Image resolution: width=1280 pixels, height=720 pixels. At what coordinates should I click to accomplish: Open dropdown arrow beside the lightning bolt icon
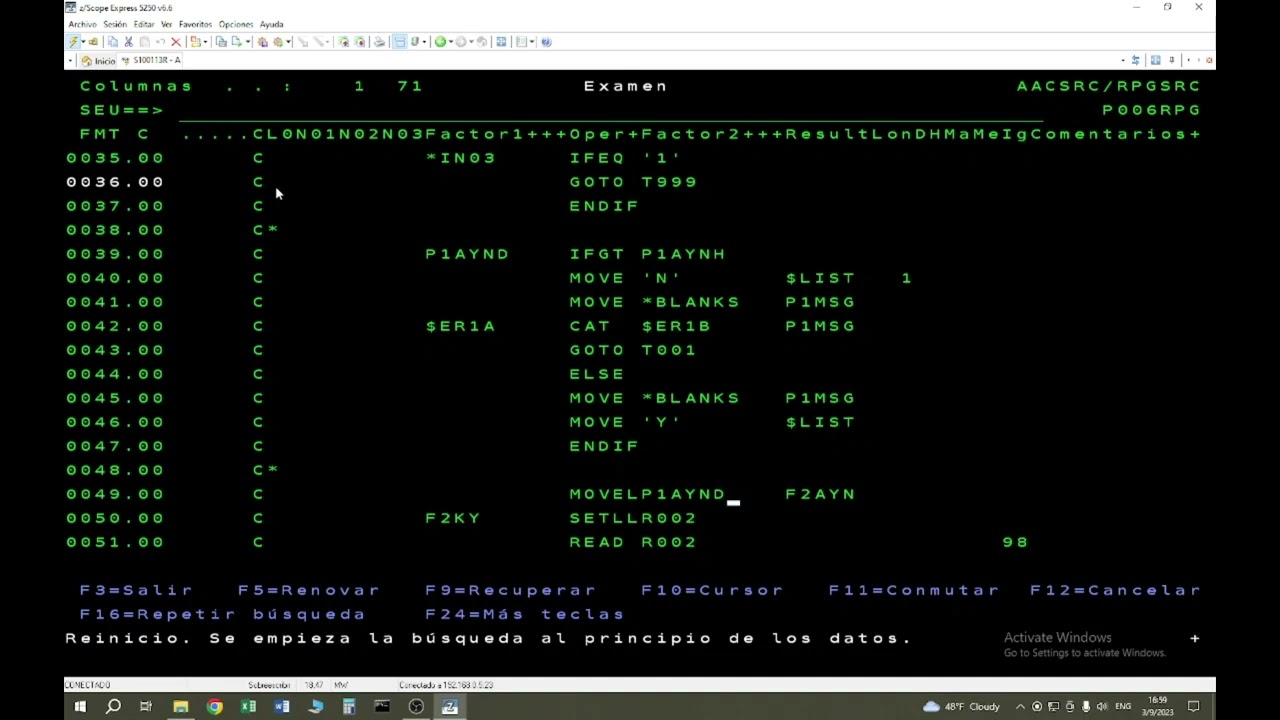click(x=83, y=42)
